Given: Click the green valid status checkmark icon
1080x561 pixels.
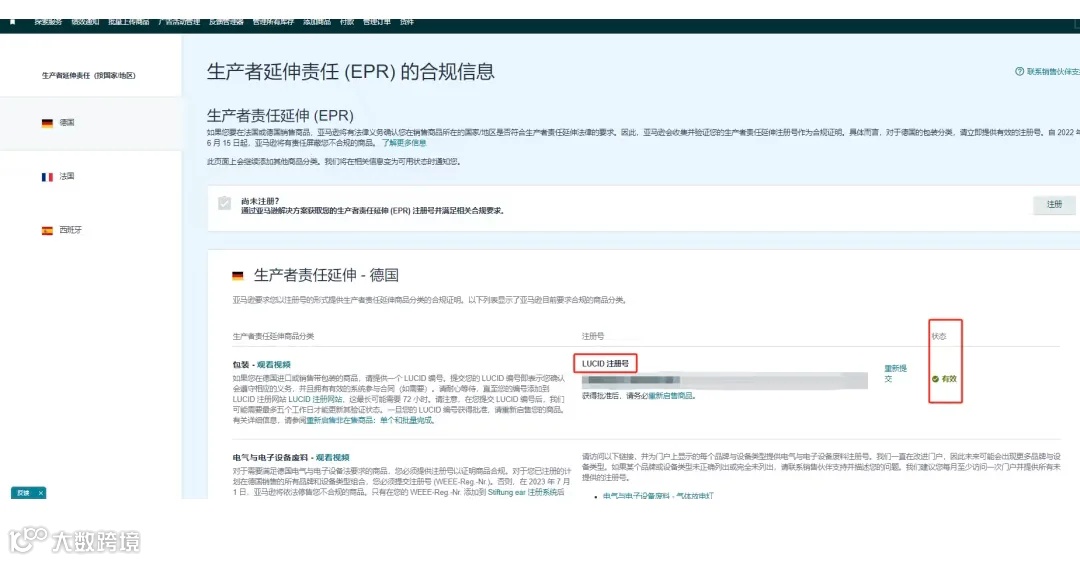Looking at the screenshot, I should [935, 378].
